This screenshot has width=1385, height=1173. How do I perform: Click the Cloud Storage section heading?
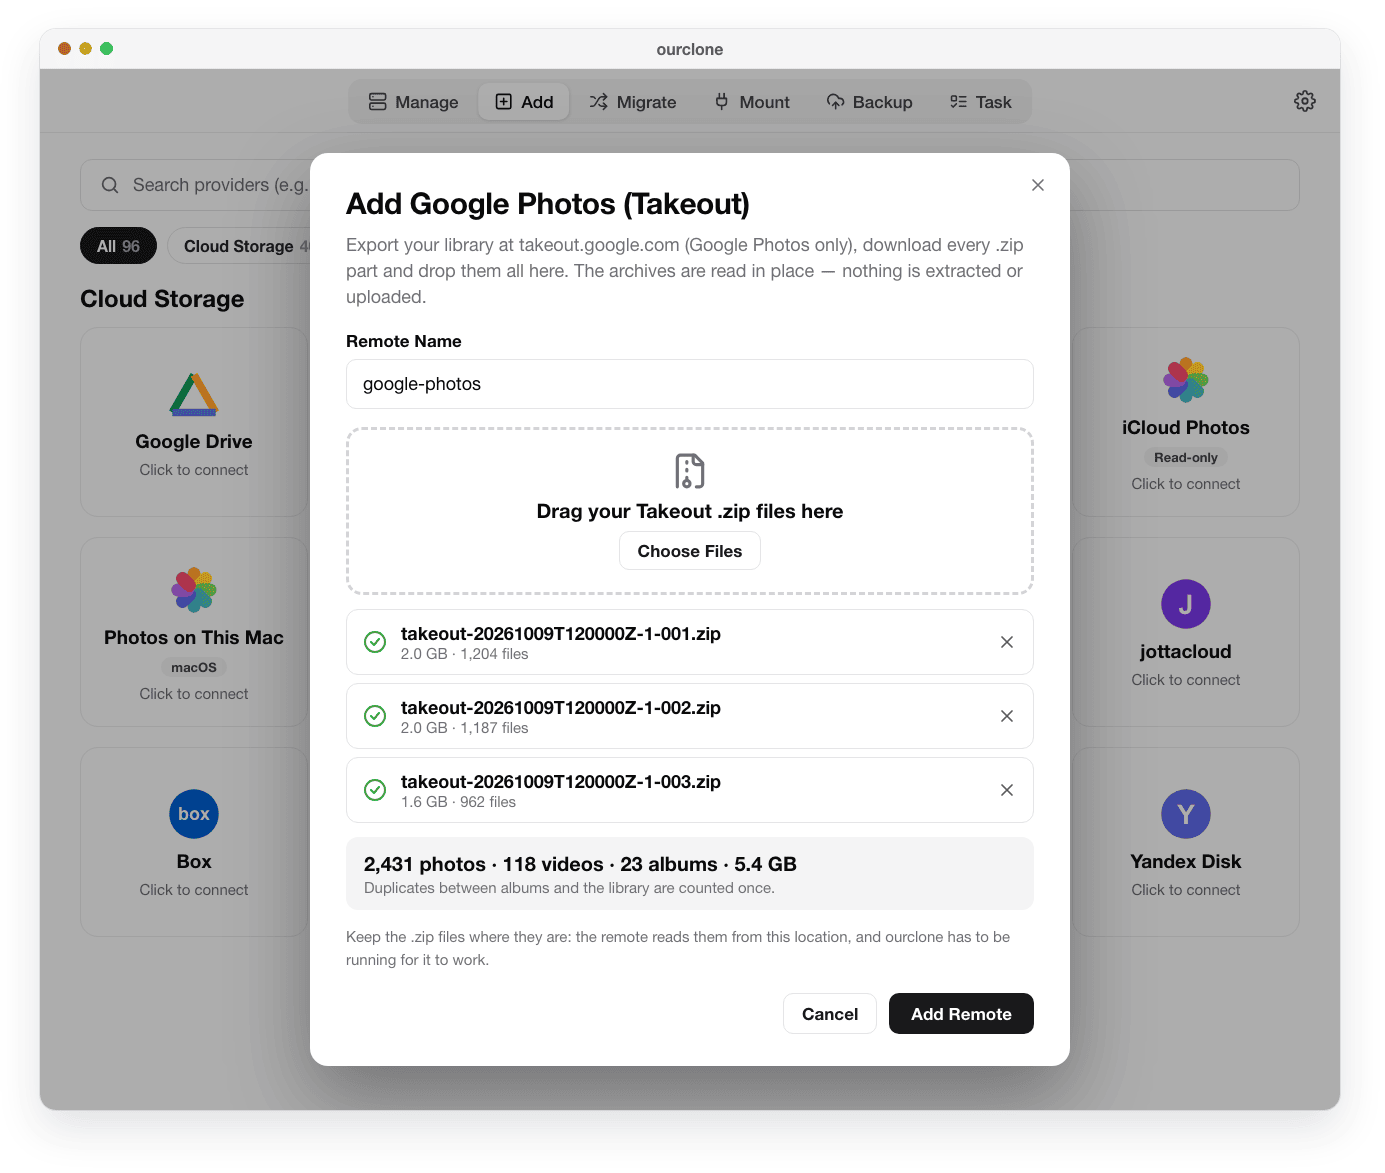coord(162,299)
